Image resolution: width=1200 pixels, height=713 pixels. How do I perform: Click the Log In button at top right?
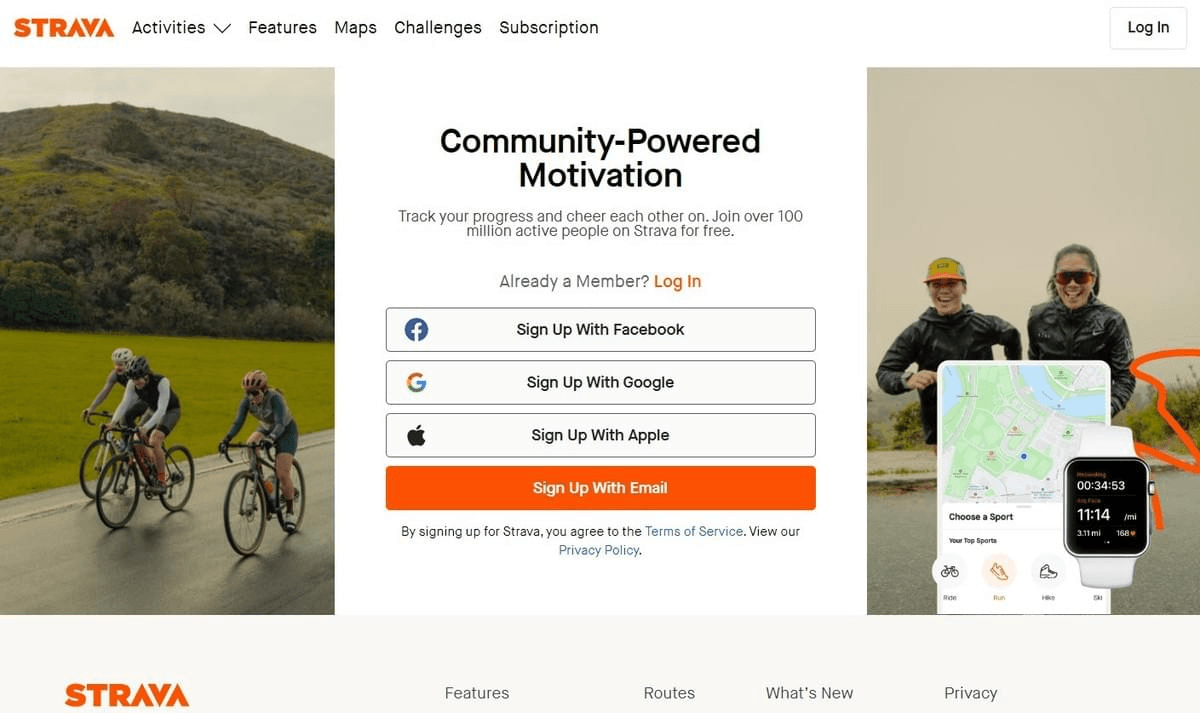tap(1147, 28)
